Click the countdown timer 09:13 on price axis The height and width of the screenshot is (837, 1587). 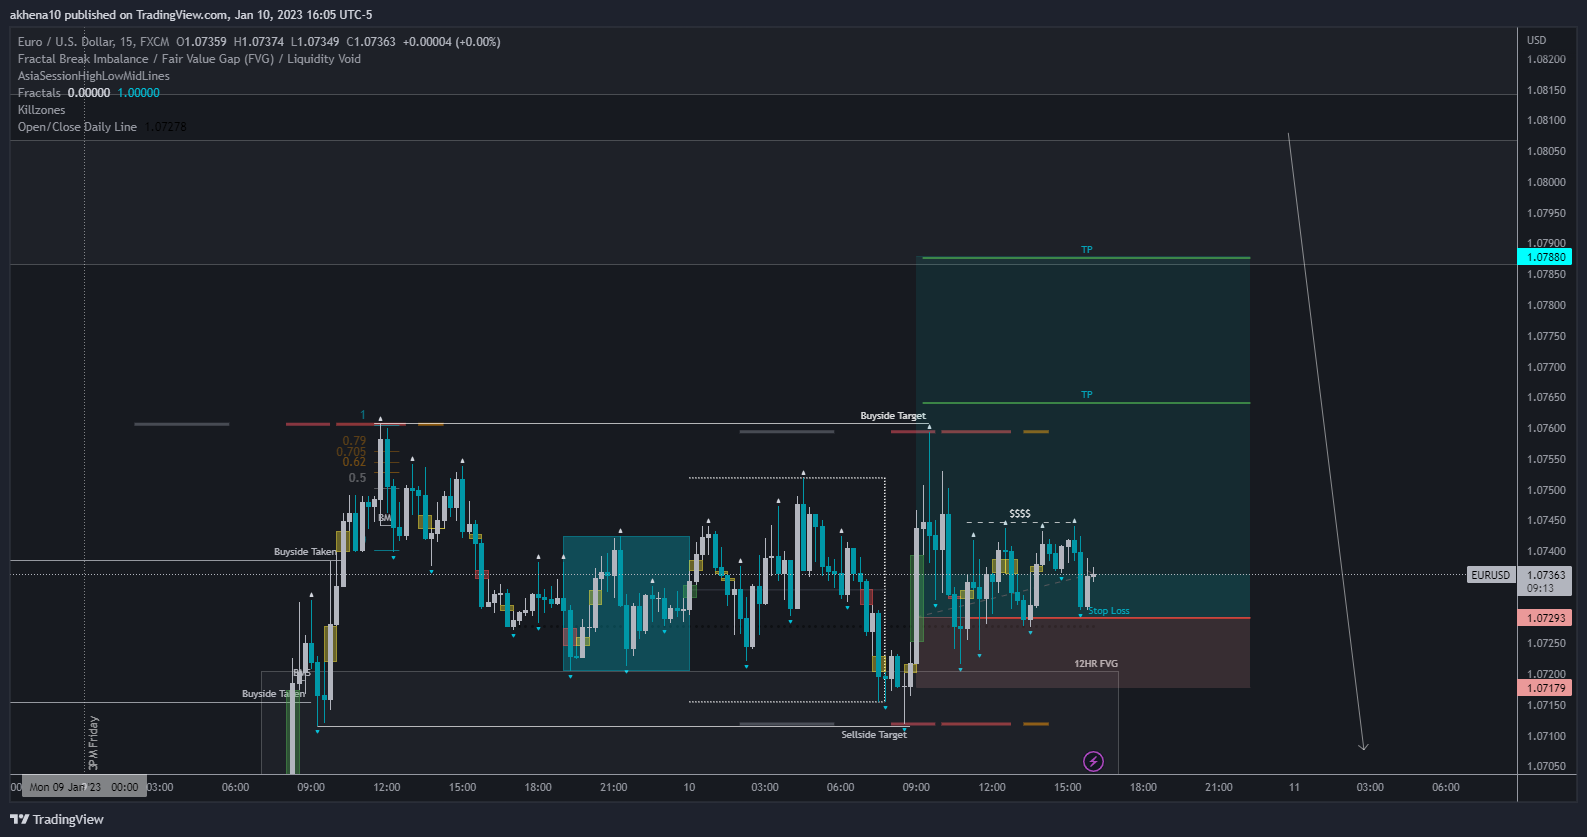point(1540,588)
